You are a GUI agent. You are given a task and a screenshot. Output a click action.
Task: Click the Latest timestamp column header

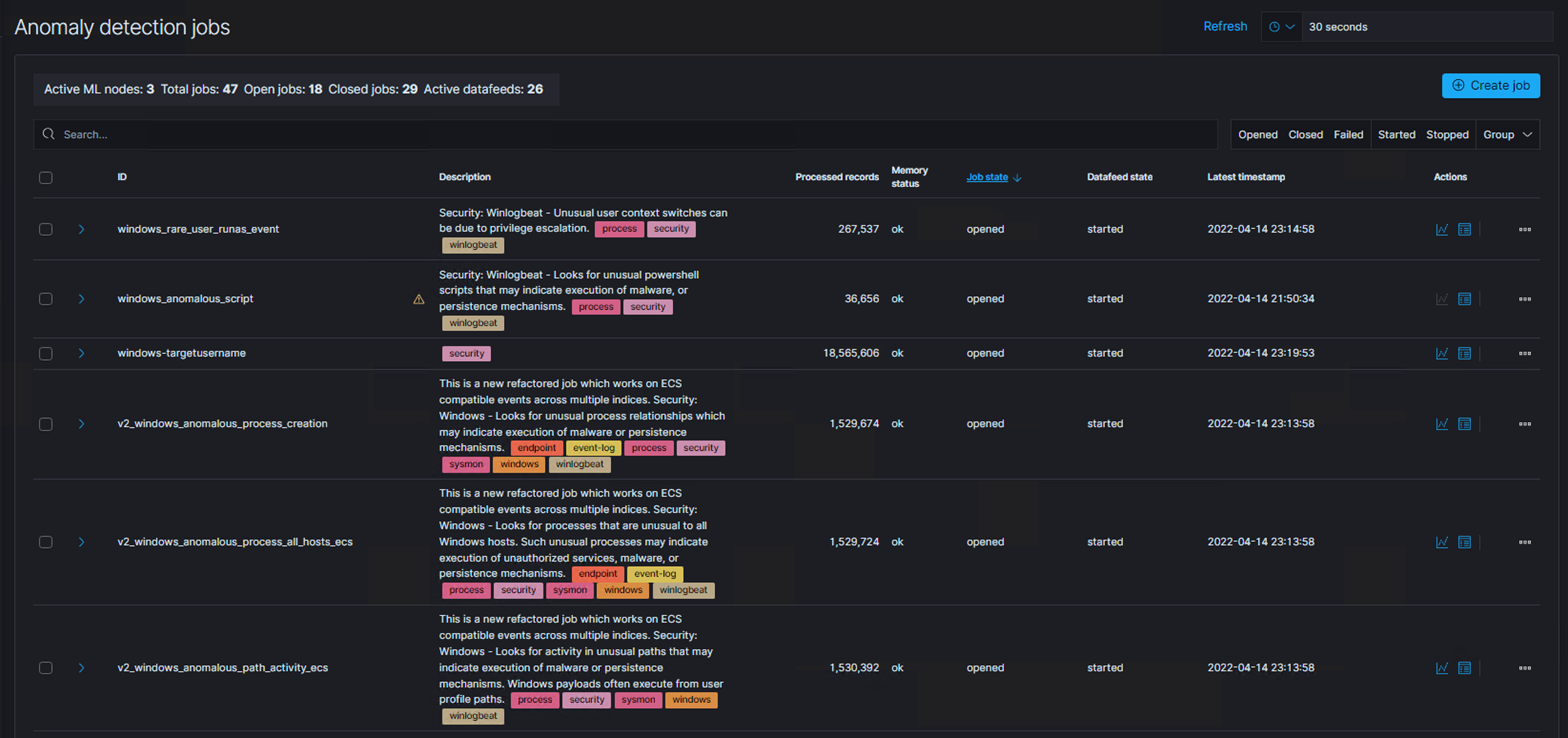[x=1246, y=177]
